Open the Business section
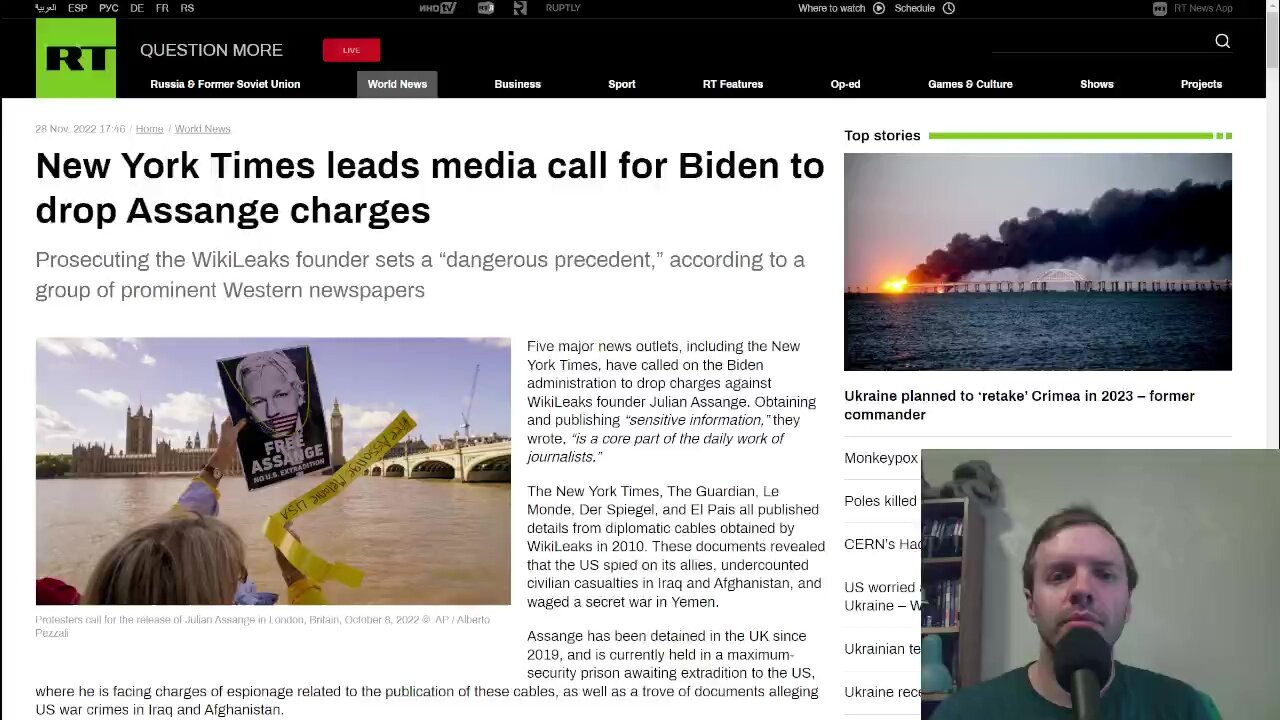The image size is (1280, 720). 517,84
